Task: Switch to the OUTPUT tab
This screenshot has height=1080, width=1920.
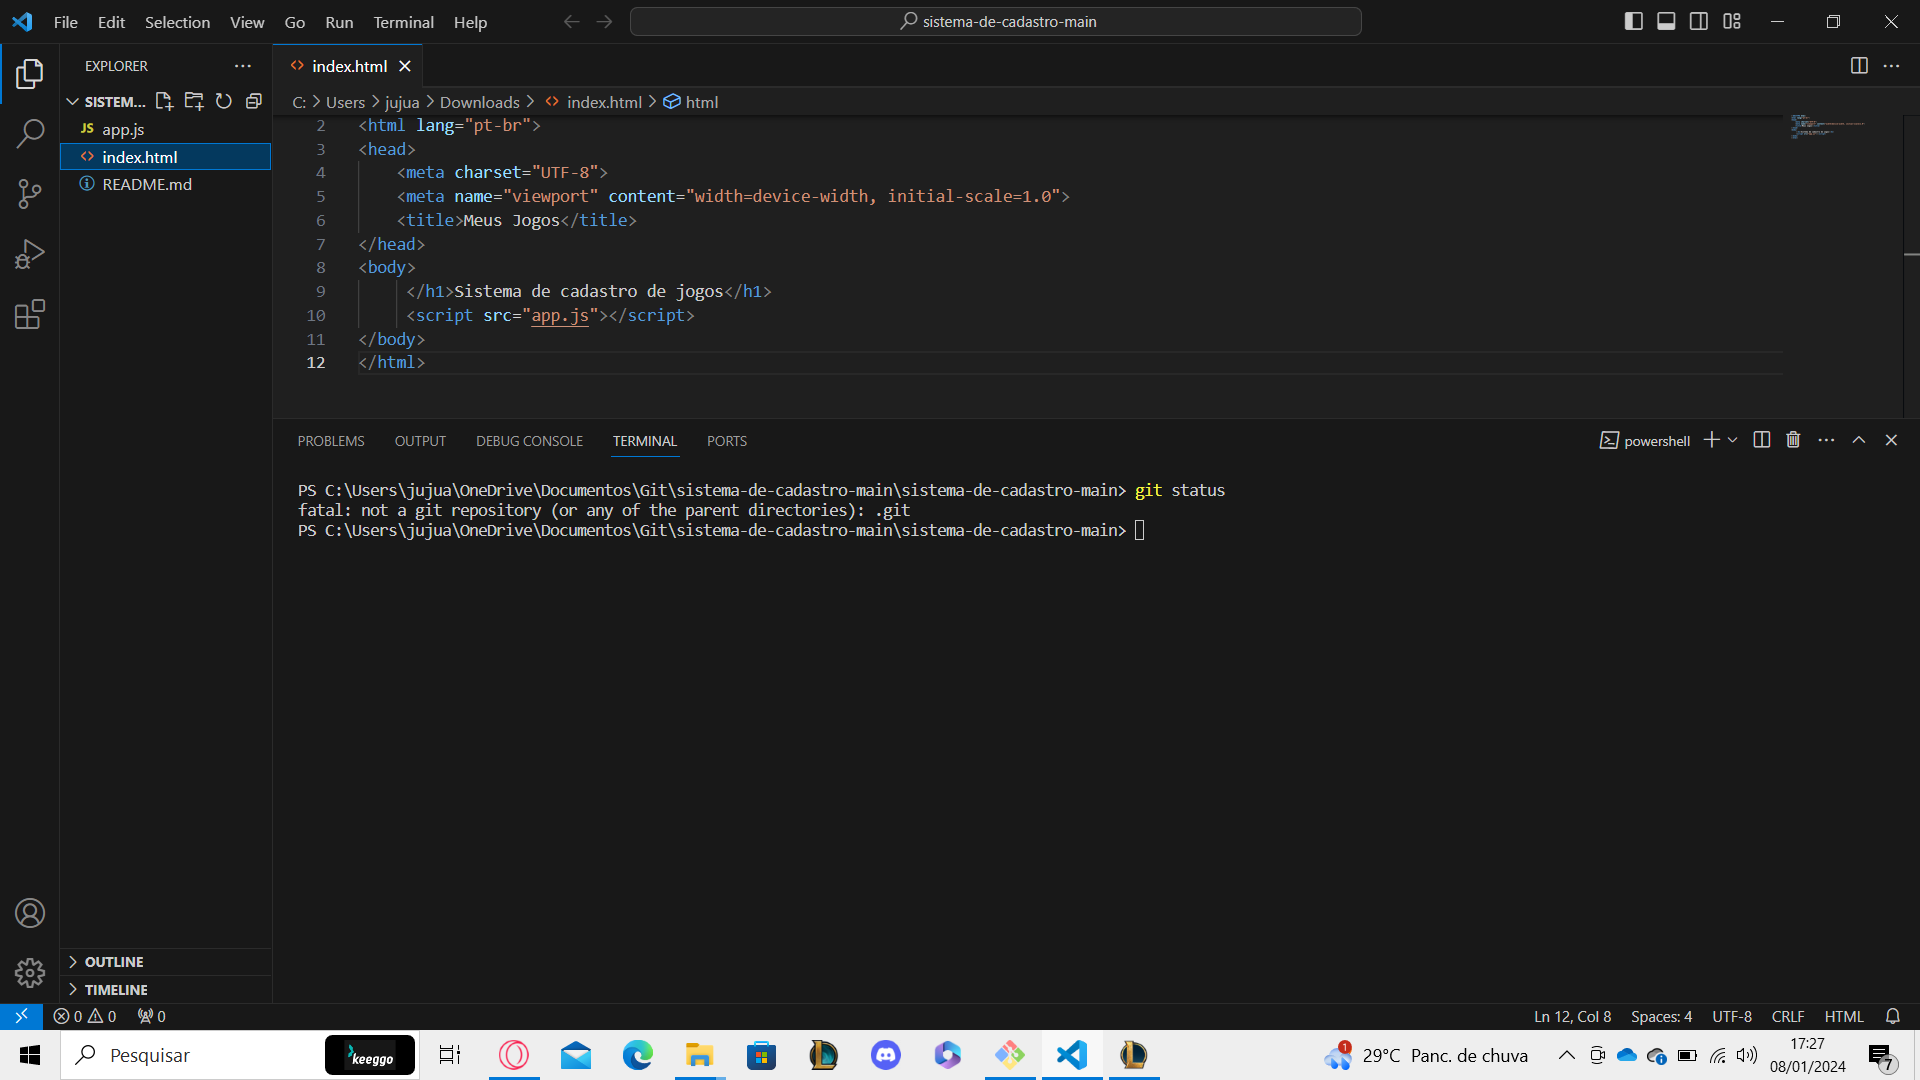Action: pos(420,441)
